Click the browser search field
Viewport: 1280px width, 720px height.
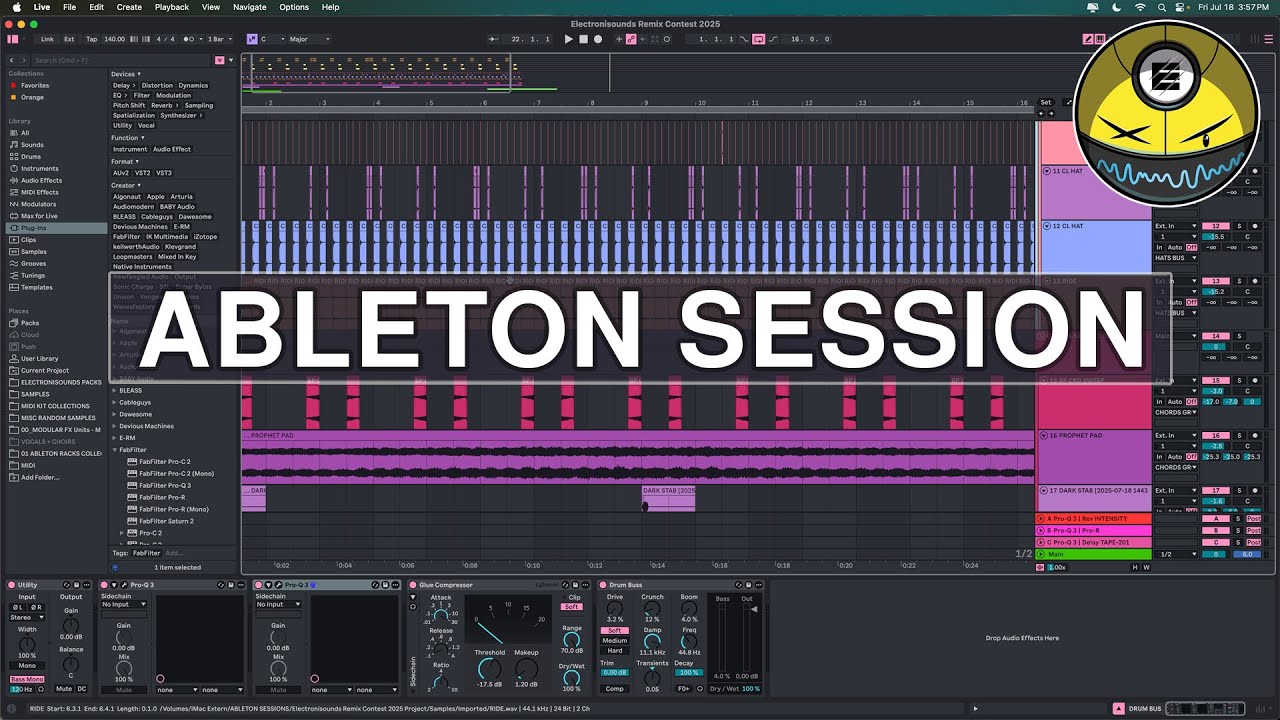coord(120,60)
